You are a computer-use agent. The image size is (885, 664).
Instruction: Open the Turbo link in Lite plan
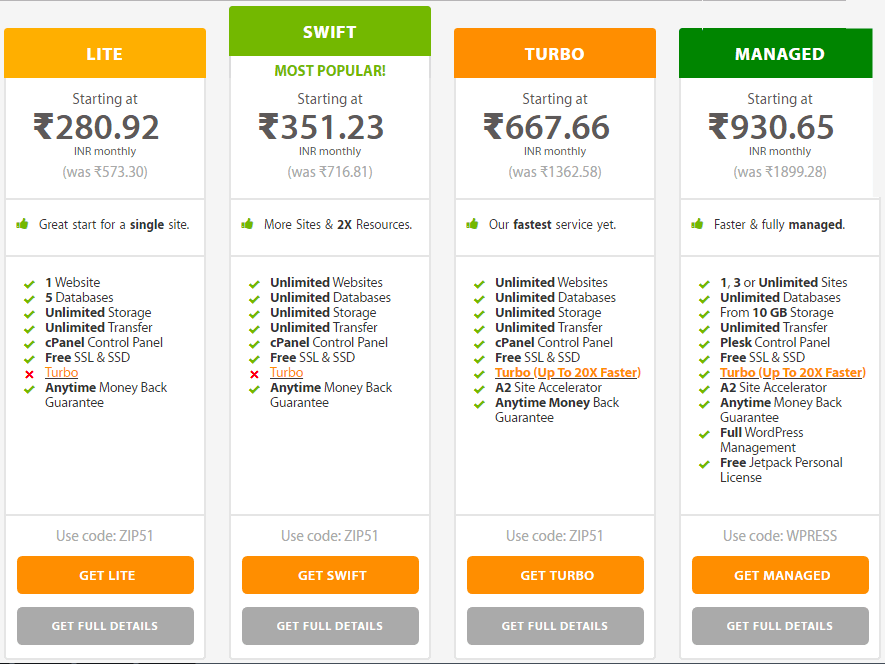coord(61,372)
